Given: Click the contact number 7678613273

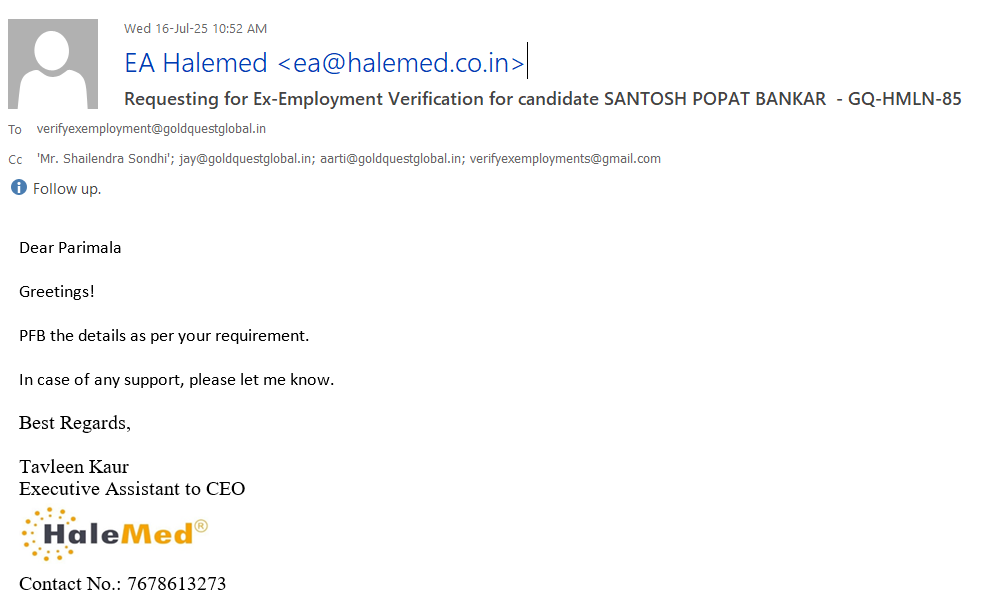Looking at the screenshot, I should coord(176,584).
